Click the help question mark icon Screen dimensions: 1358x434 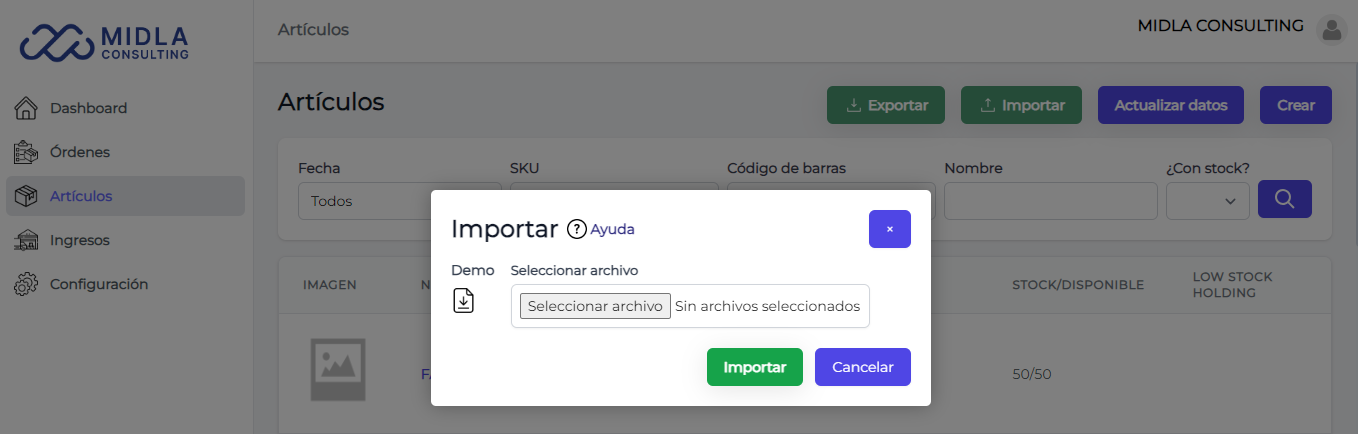click(x=576, y=229)
